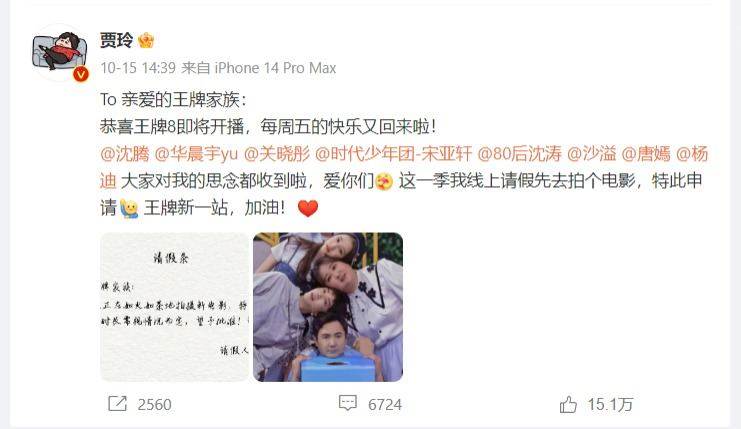Click the orange verified V badge

click(x=81, y=74)
